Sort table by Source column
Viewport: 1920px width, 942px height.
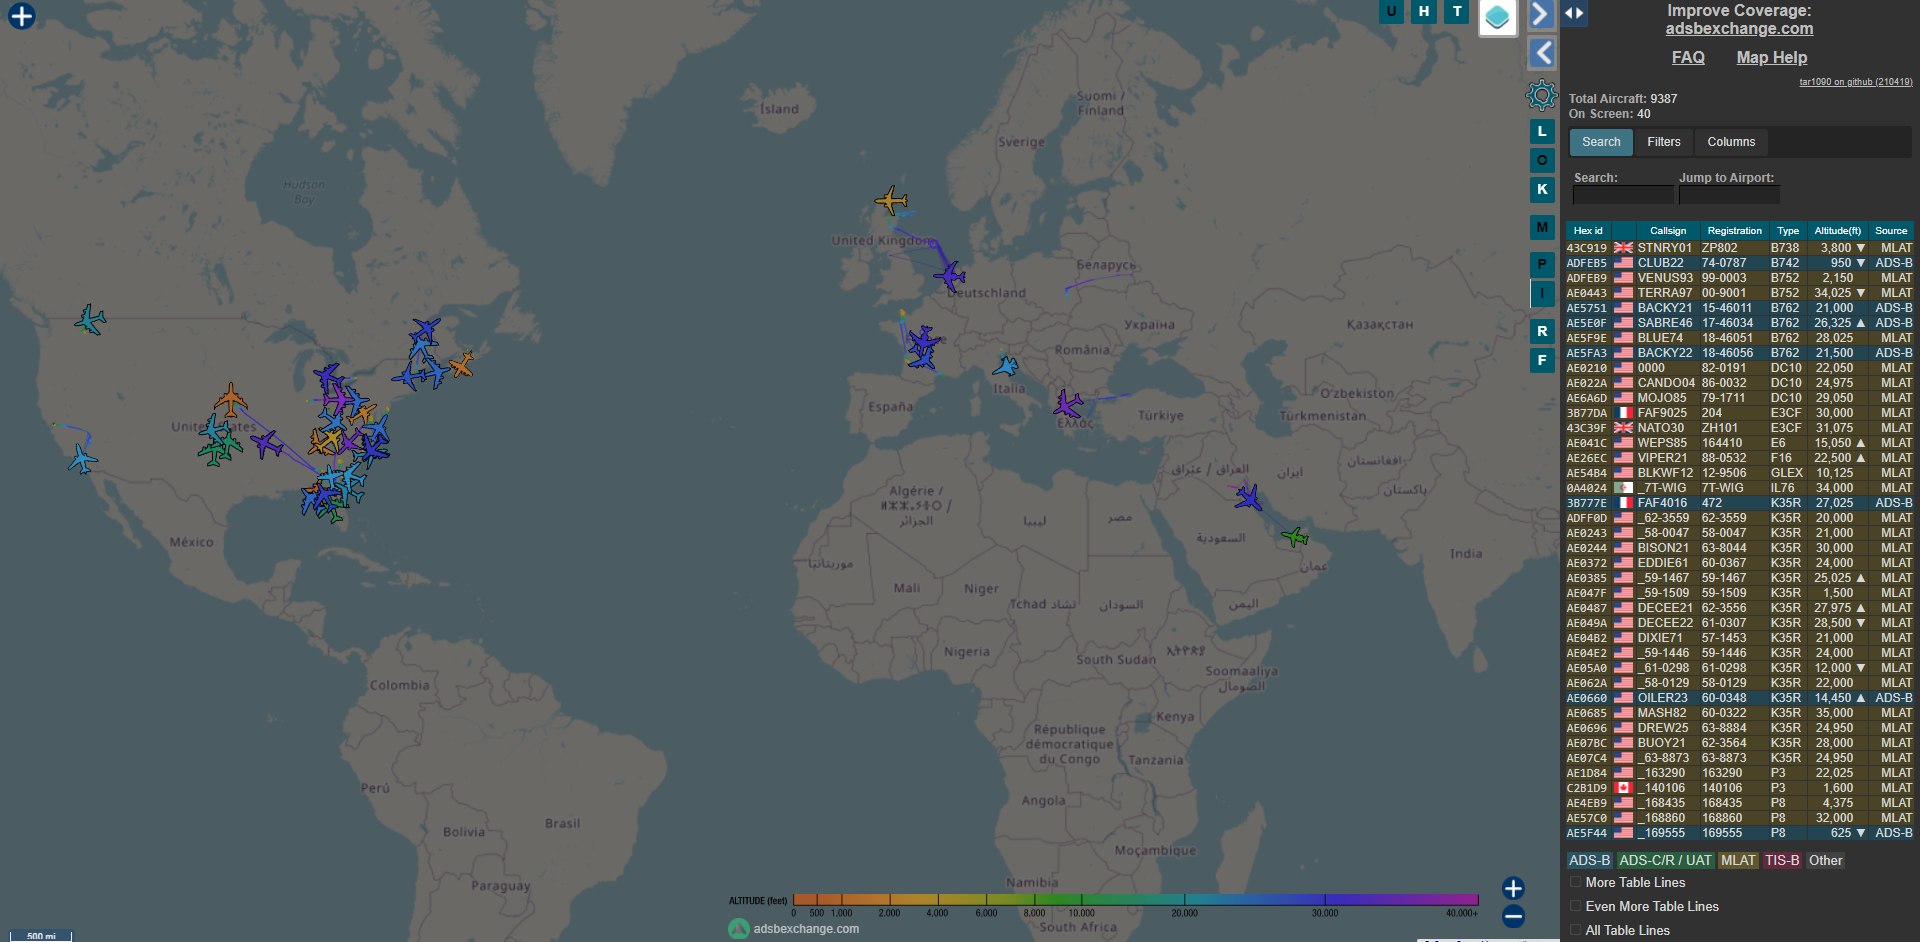[1891, 231]
